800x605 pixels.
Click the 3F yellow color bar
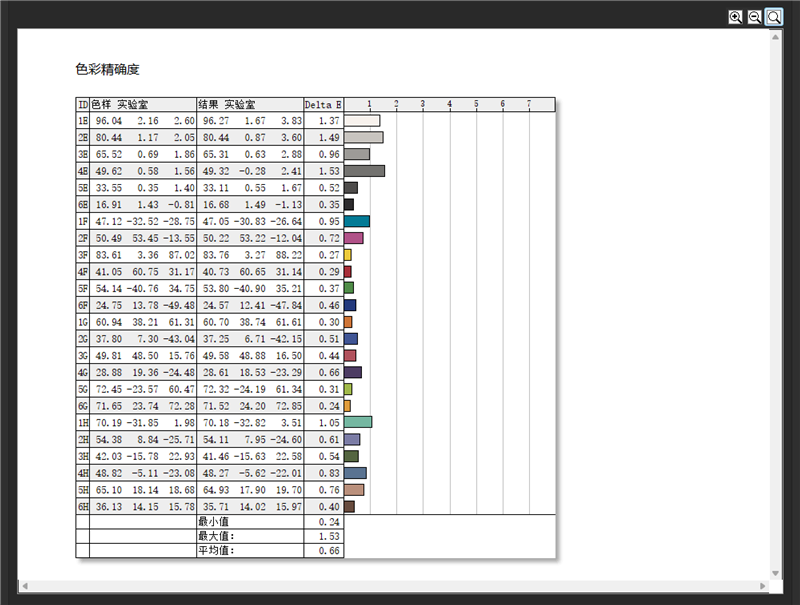tap(348, 255)
